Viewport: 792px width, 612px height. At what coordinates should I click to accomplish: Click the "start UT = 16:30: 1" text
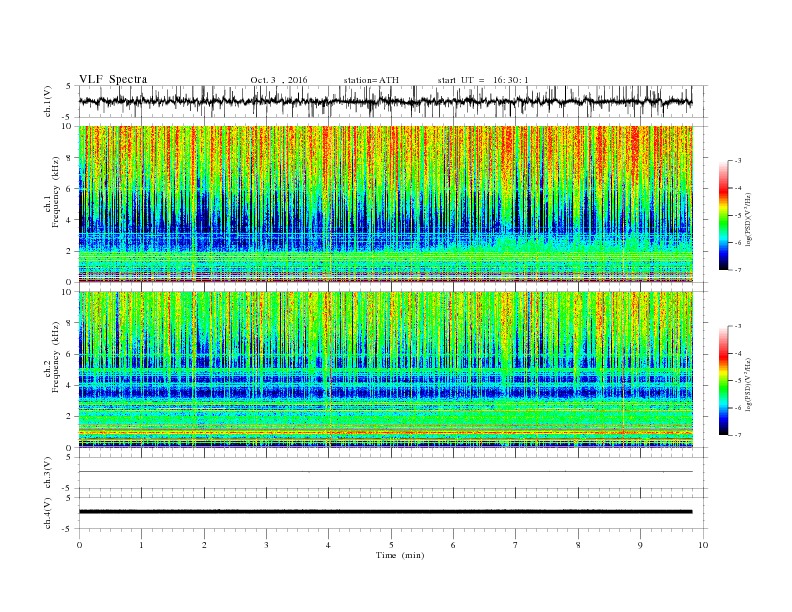click(x=483, y=80)
